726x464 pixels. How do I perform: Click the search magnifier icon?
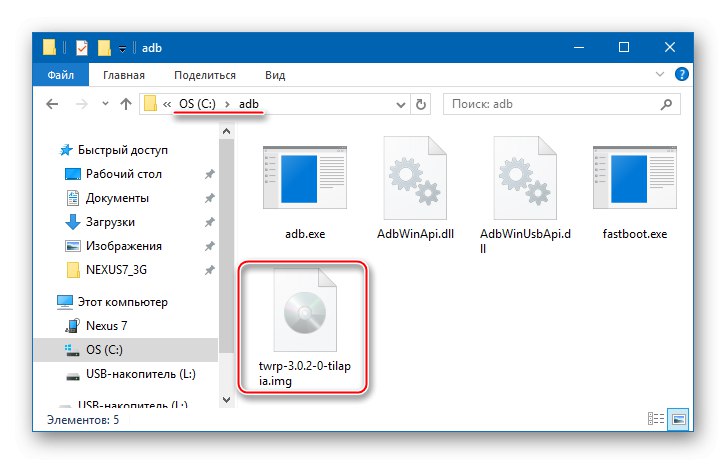[x=666, y=104]
